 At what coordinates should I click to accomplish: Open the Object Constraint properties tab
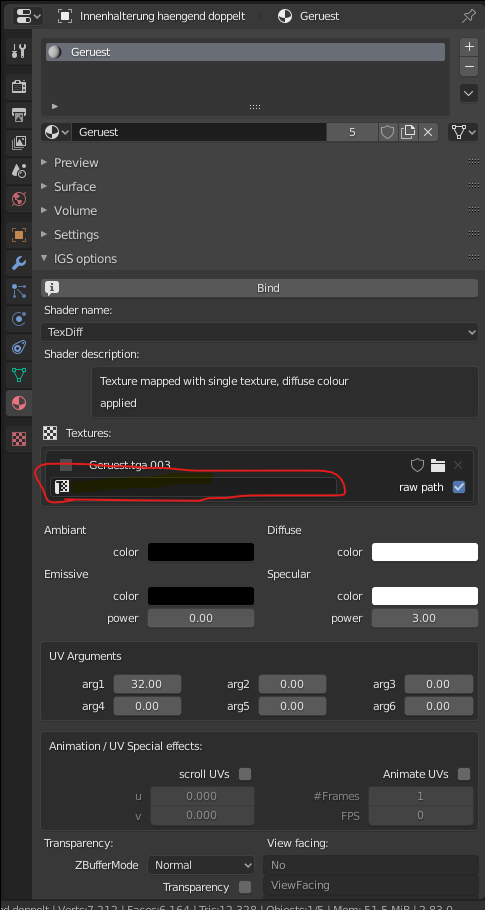click(19, 347)
